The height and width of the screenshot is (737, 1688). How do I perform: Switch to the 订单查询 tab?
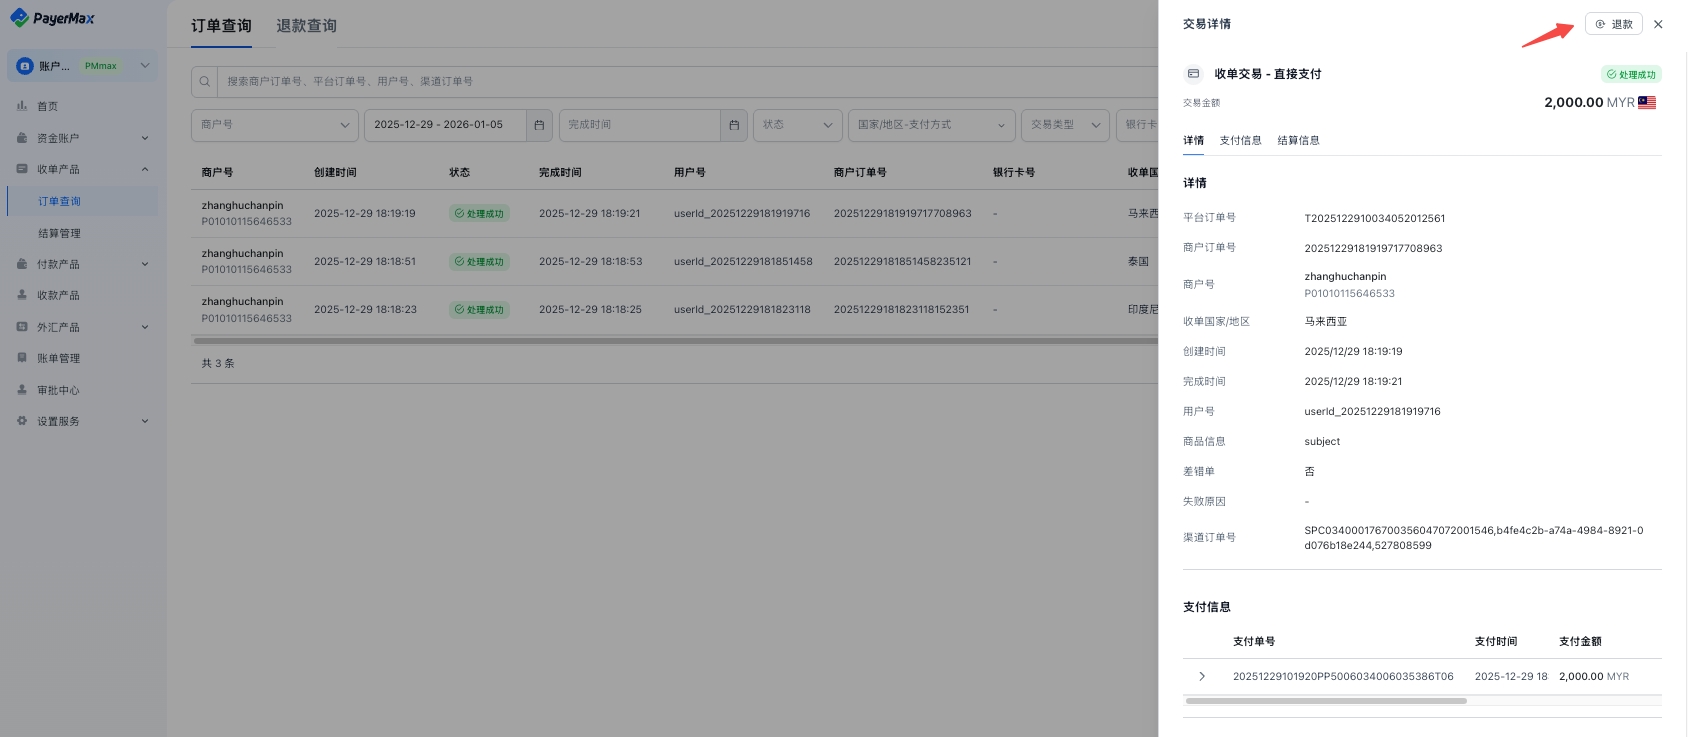[x=222, y=26]
